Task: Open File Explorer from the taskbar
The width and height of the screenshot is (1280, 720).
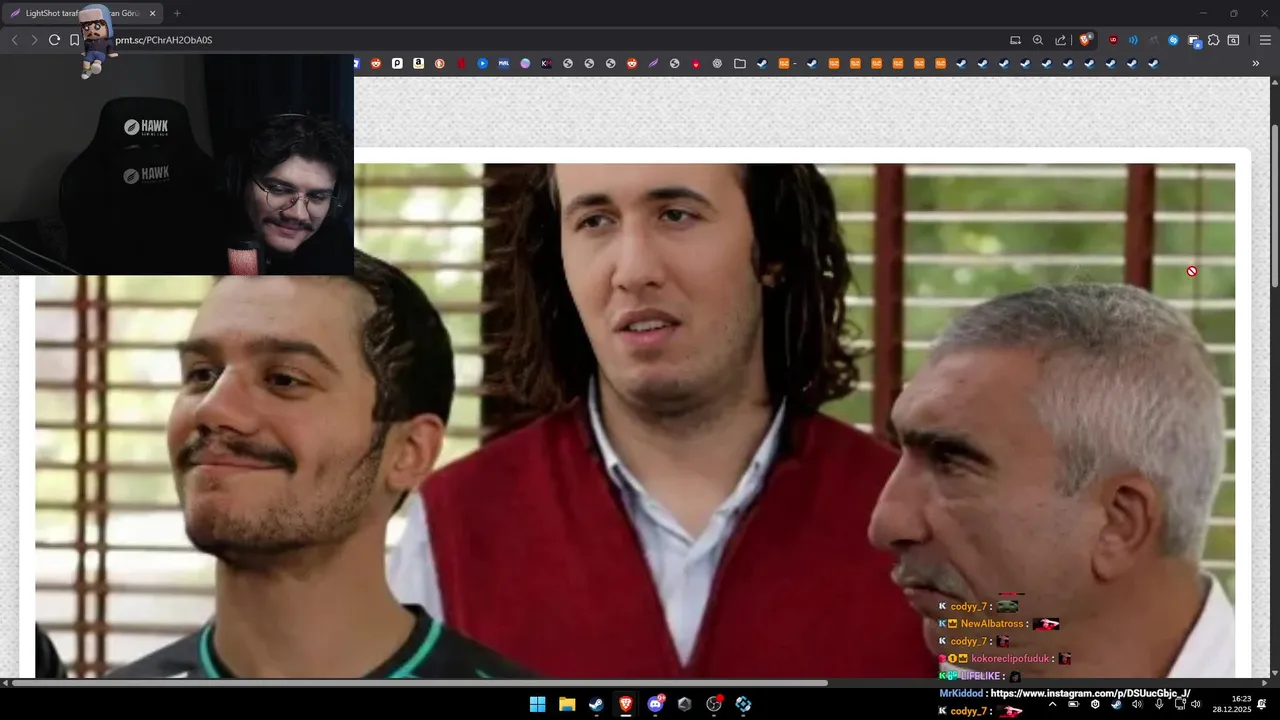Action: pos(567,704)
